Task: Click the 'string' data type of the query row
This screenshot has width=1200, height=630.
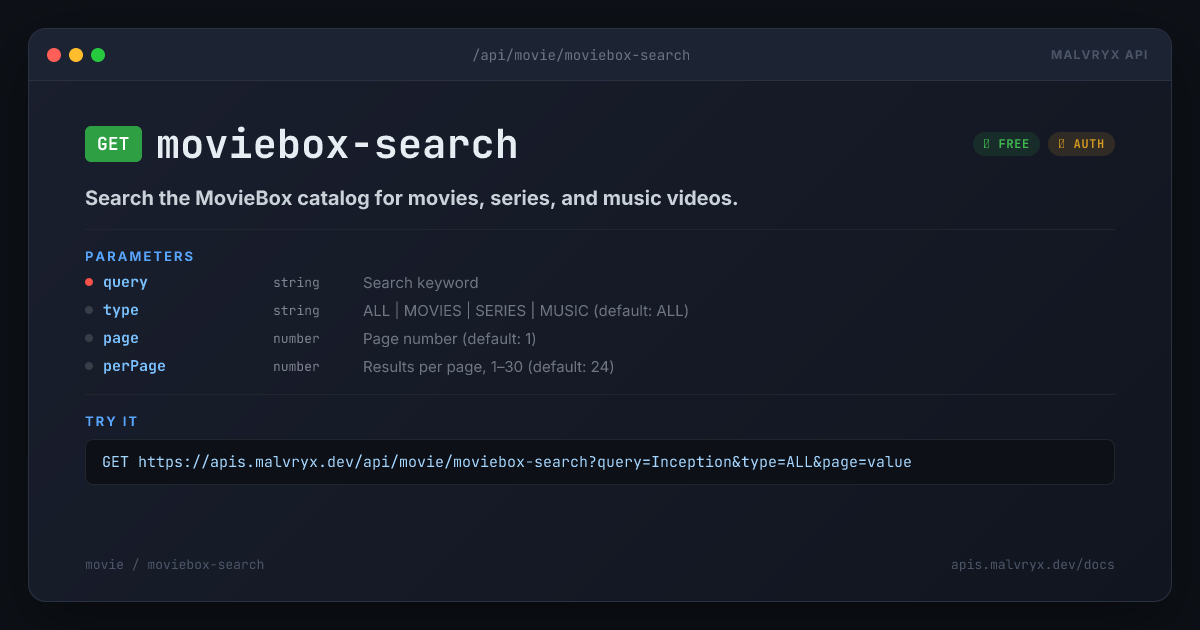Action: 296,283
